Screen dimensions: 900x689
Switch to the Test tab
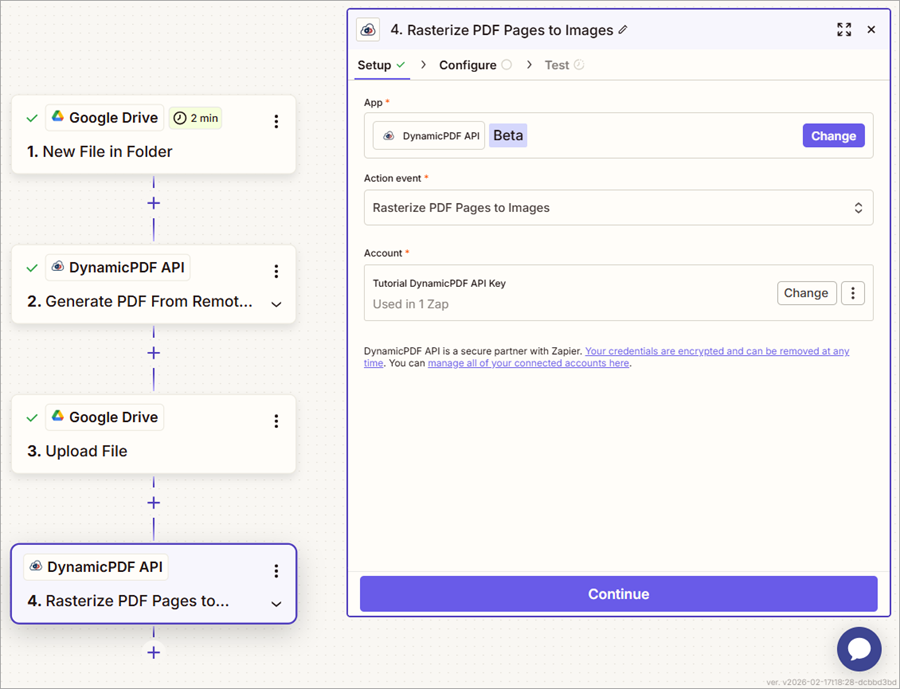pyautogui.click(x=557, y=65)
